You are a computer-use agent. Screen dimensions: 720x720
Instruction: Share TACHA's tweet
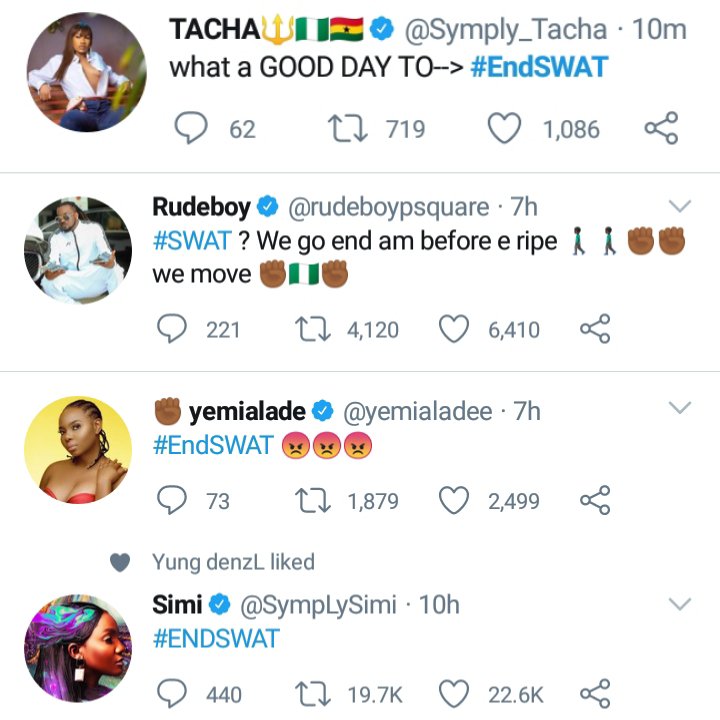pyautogui.click(x=661, y=129)
